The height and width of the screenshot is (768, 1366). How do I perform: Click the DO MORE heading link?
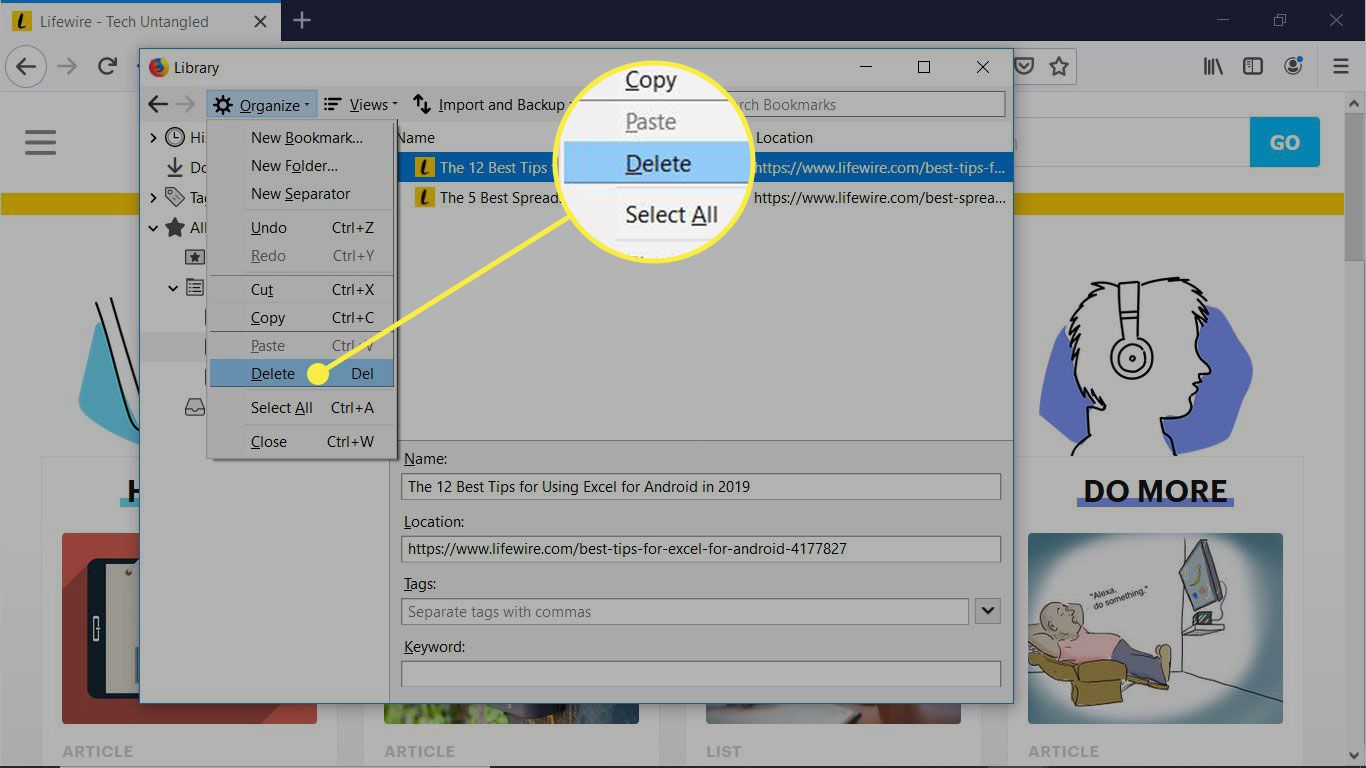coord(1155,491)
